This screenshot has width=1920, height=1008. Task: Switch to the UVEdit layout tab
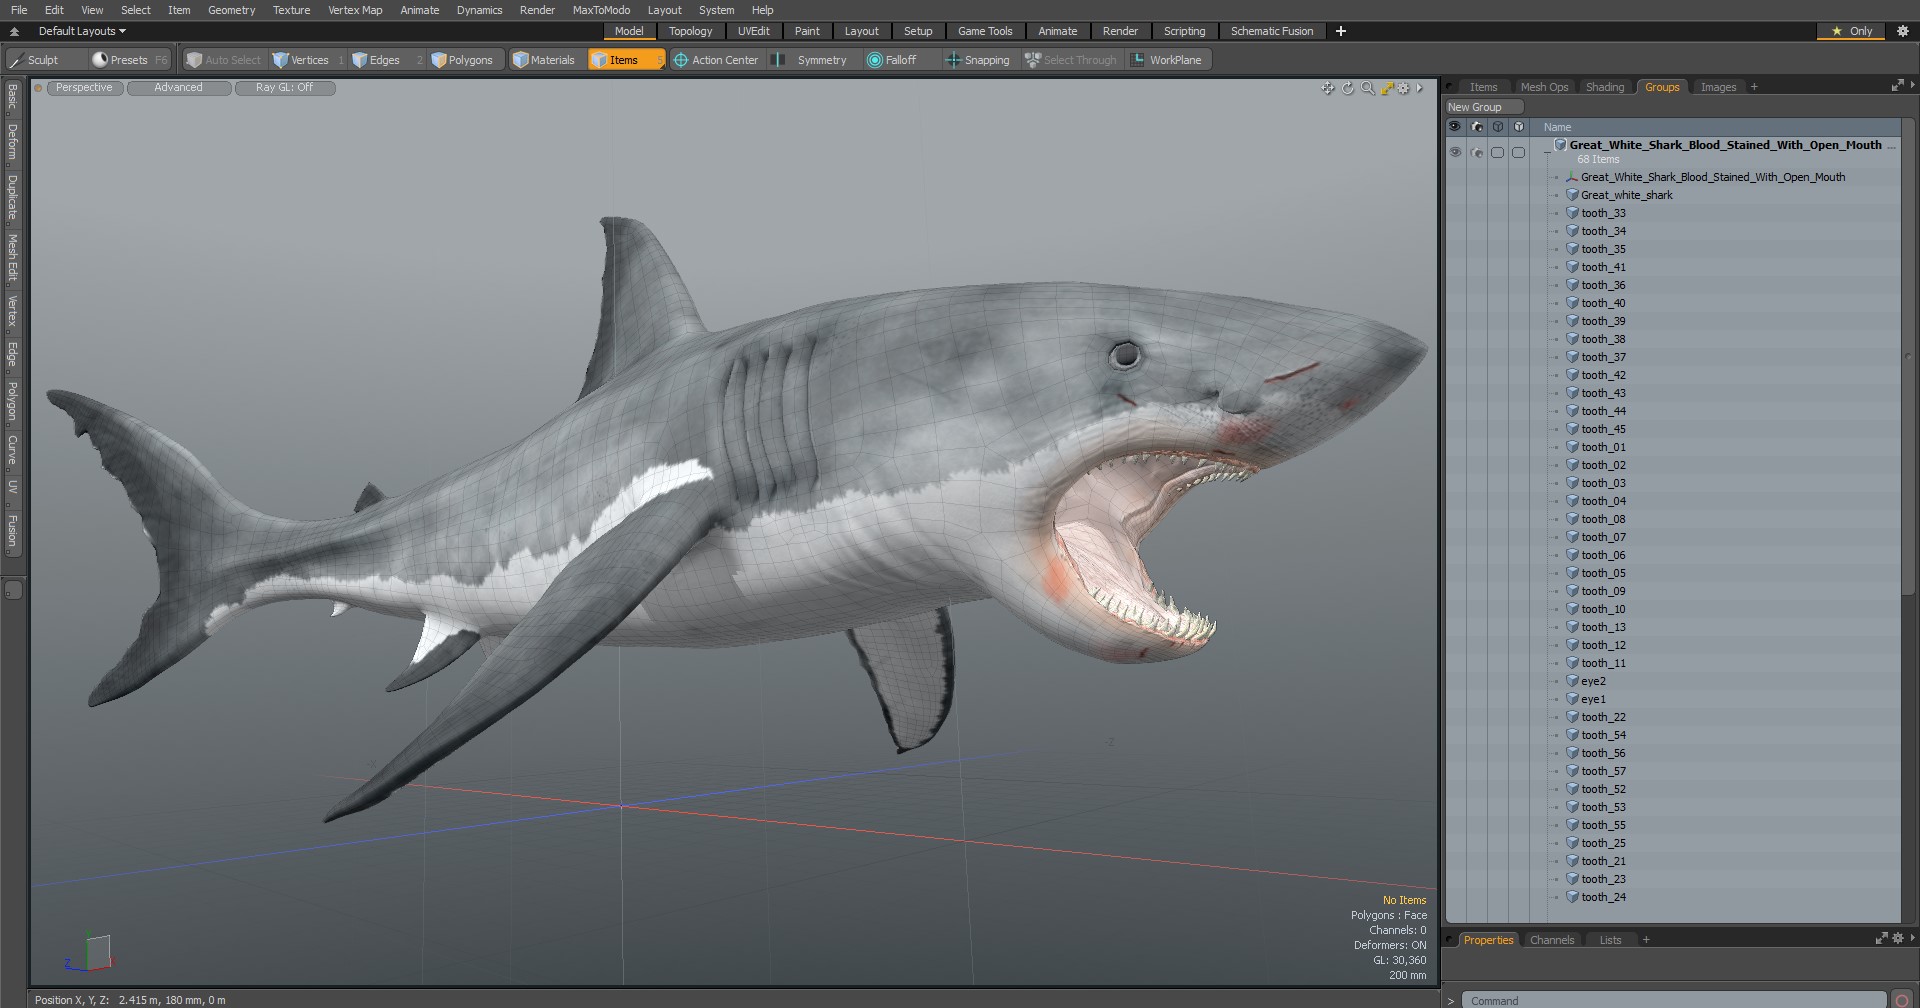pyautogui.click(x=754, y=31)
